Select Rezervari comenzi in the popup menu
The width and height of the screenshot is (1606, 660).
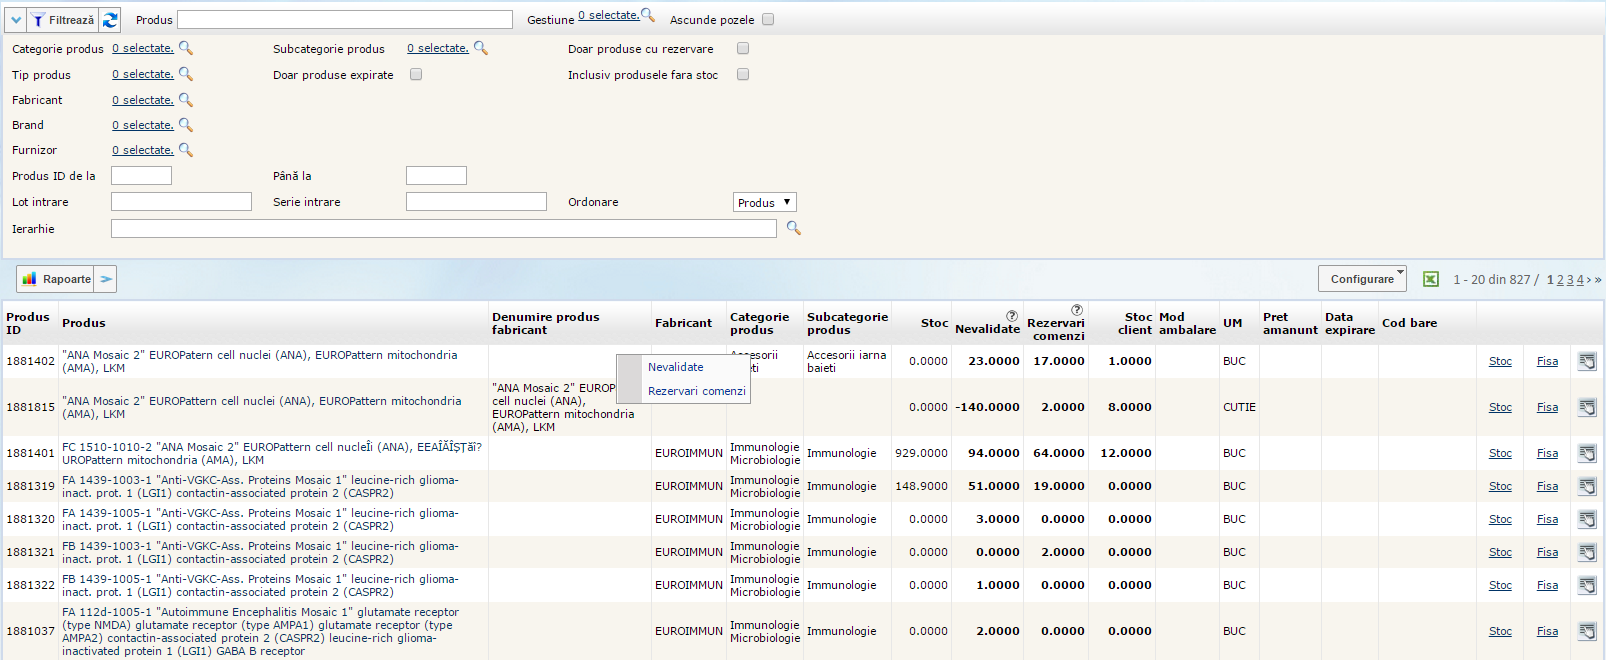pyautogui.click(x=696, y=391)
